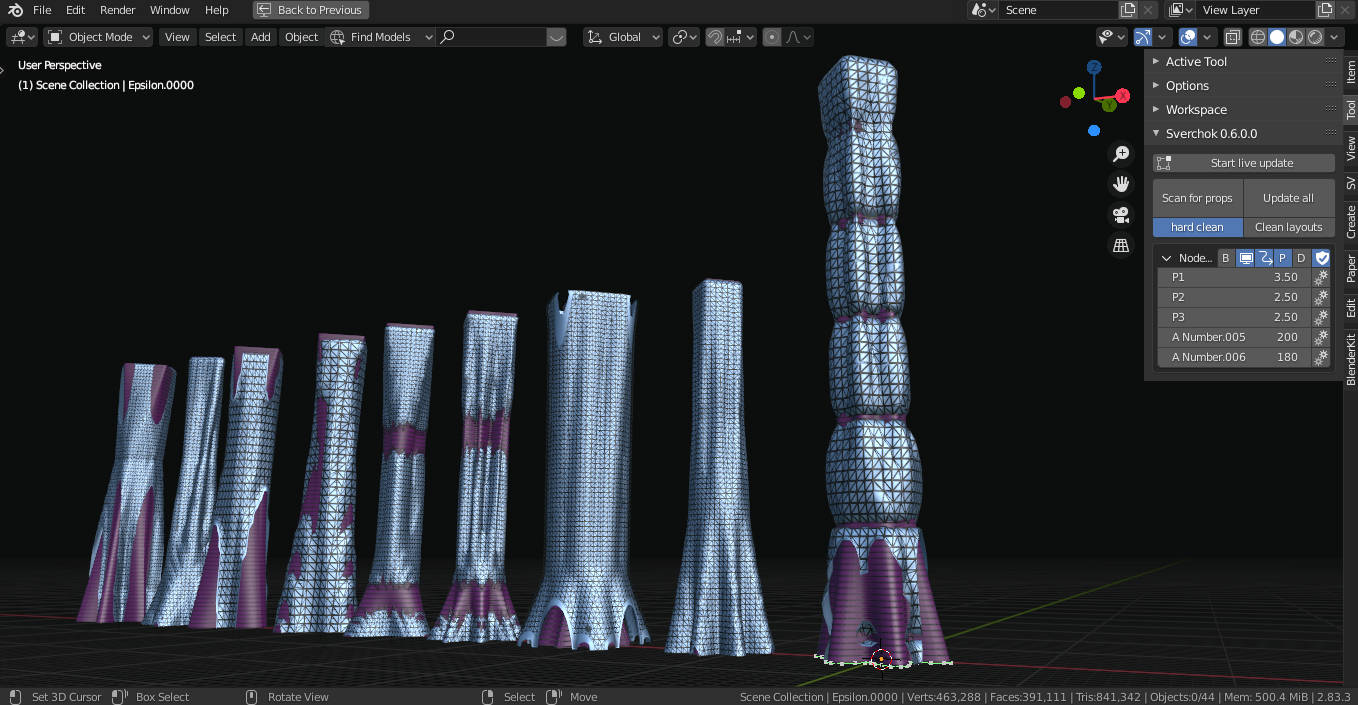Click the Z axis on navigation gizmo

(1094, 67)
